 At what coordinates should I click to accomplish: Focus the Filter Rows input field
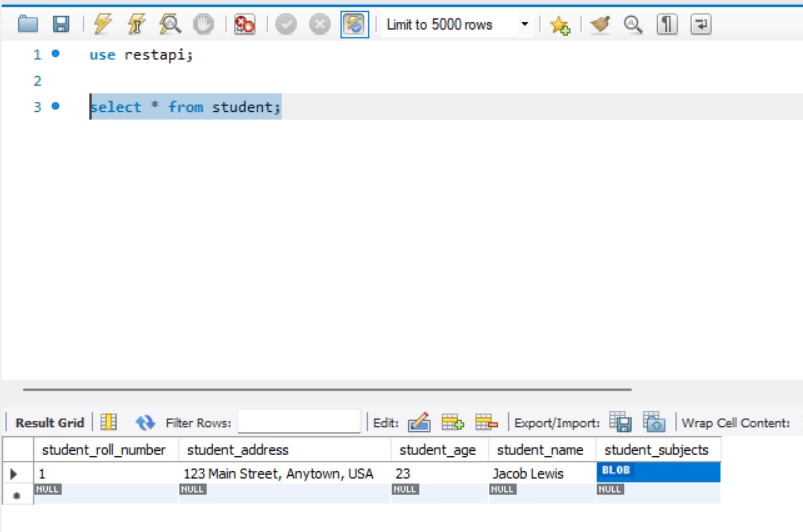[x=299, y=421]
